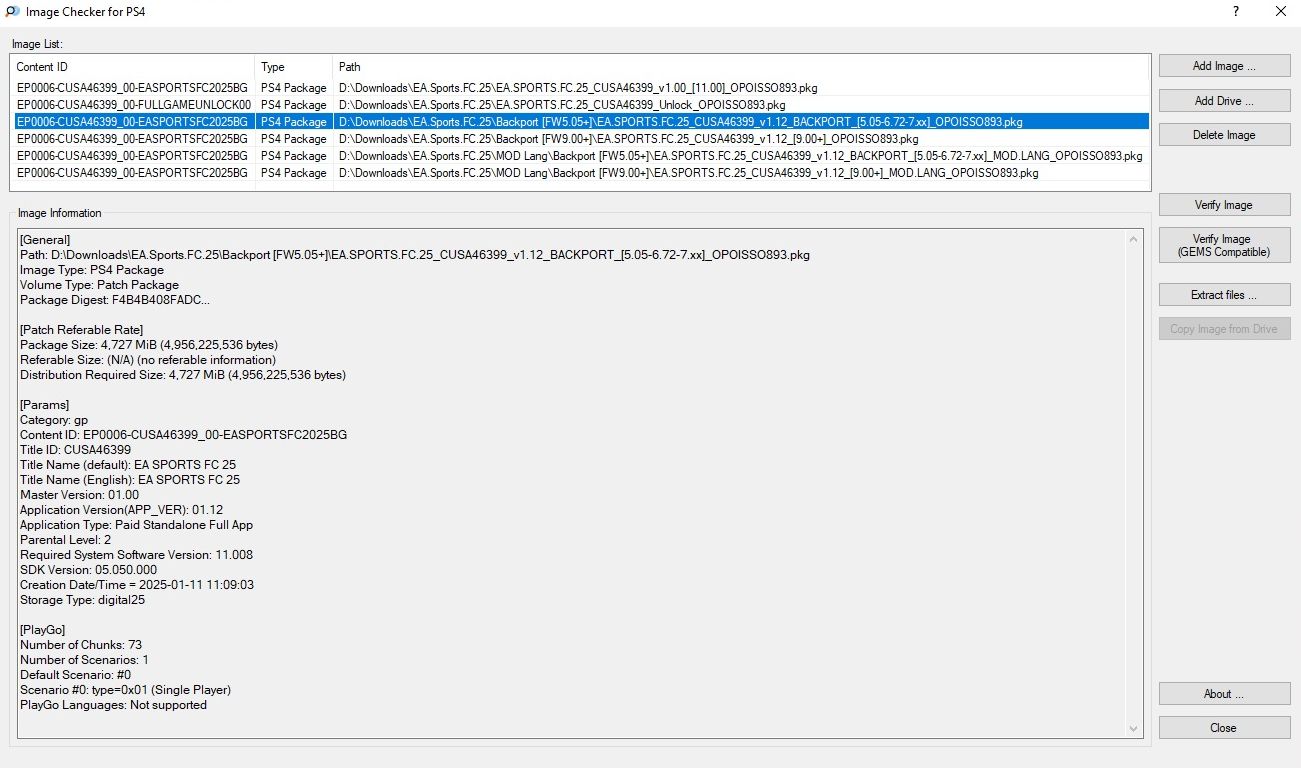This screenshot has width=1301, height=768.
Task: Click the Image Checker app icon in title bar
Action: point(12,12)
